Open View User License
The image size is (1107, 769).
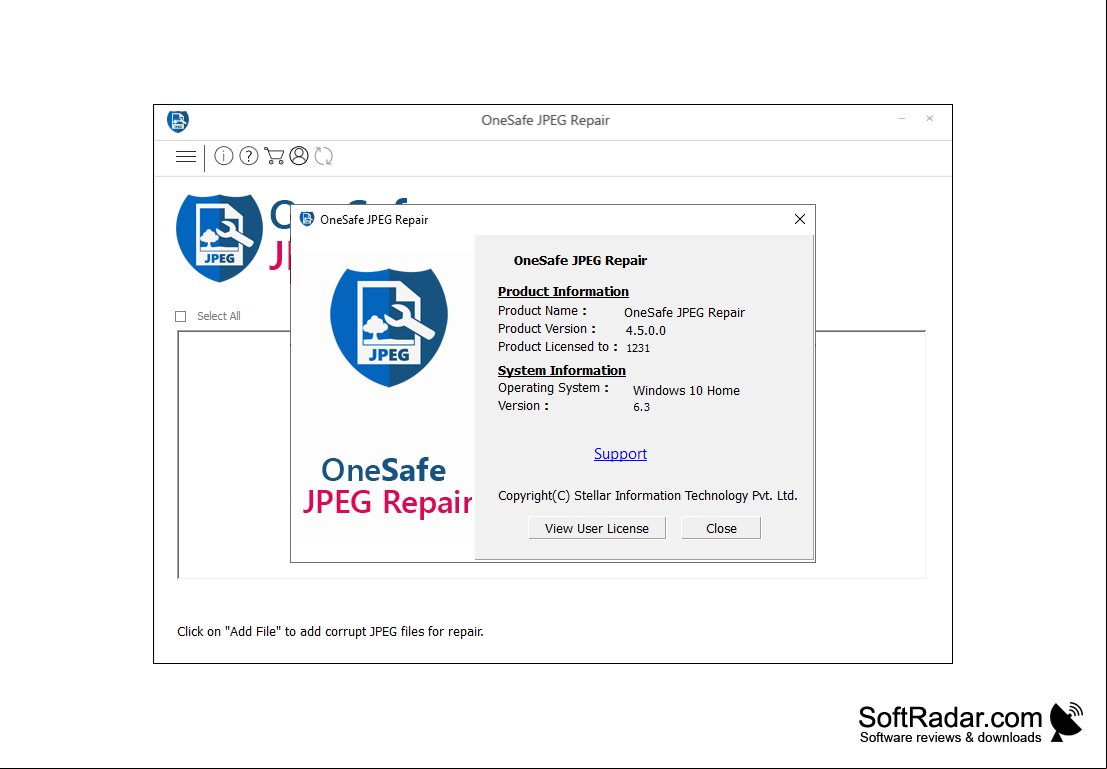tap(597, 528)
